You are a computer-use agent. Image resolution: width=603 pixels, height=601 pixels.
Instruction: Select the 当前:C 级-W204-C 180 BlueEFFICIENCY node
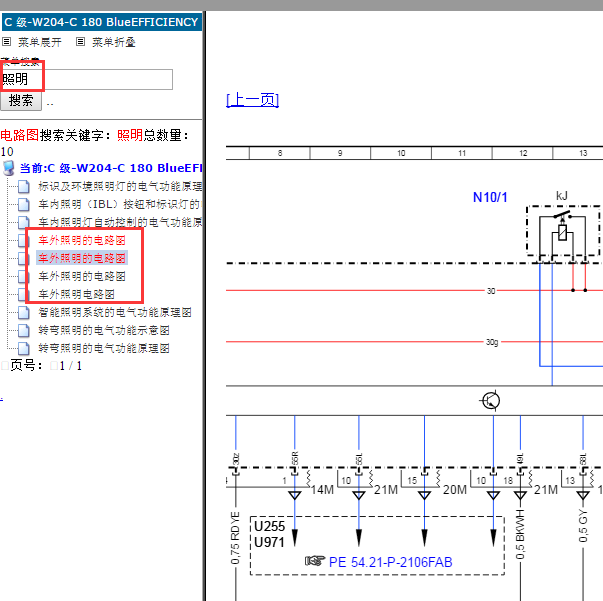[x=111, y=168]
